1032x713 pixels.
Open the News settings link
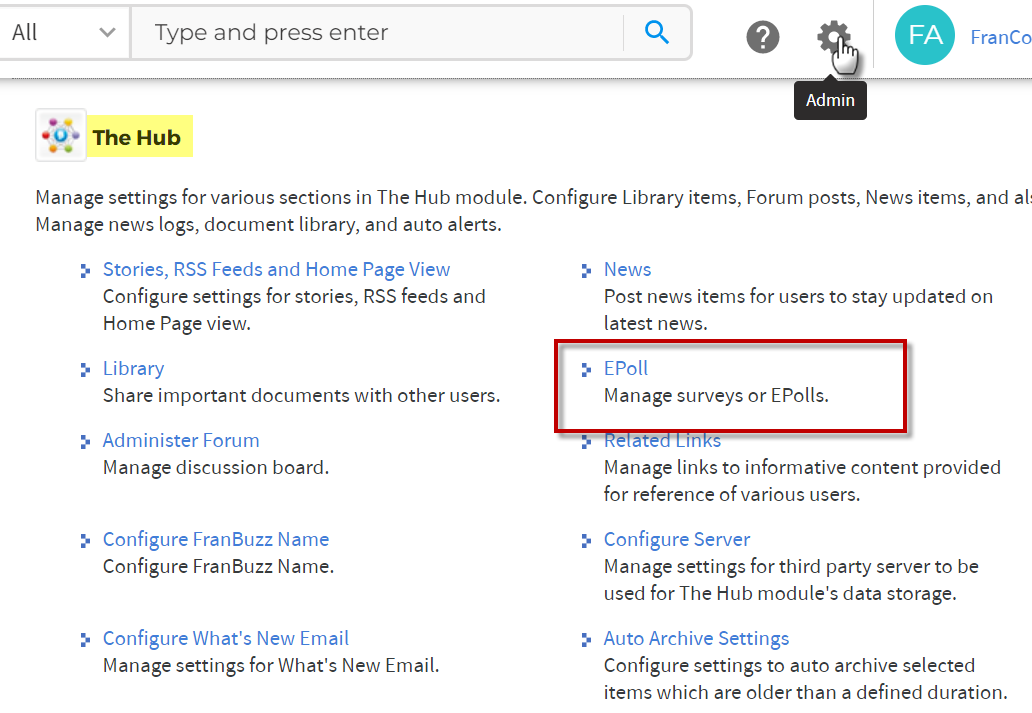[x=627, y=269]
